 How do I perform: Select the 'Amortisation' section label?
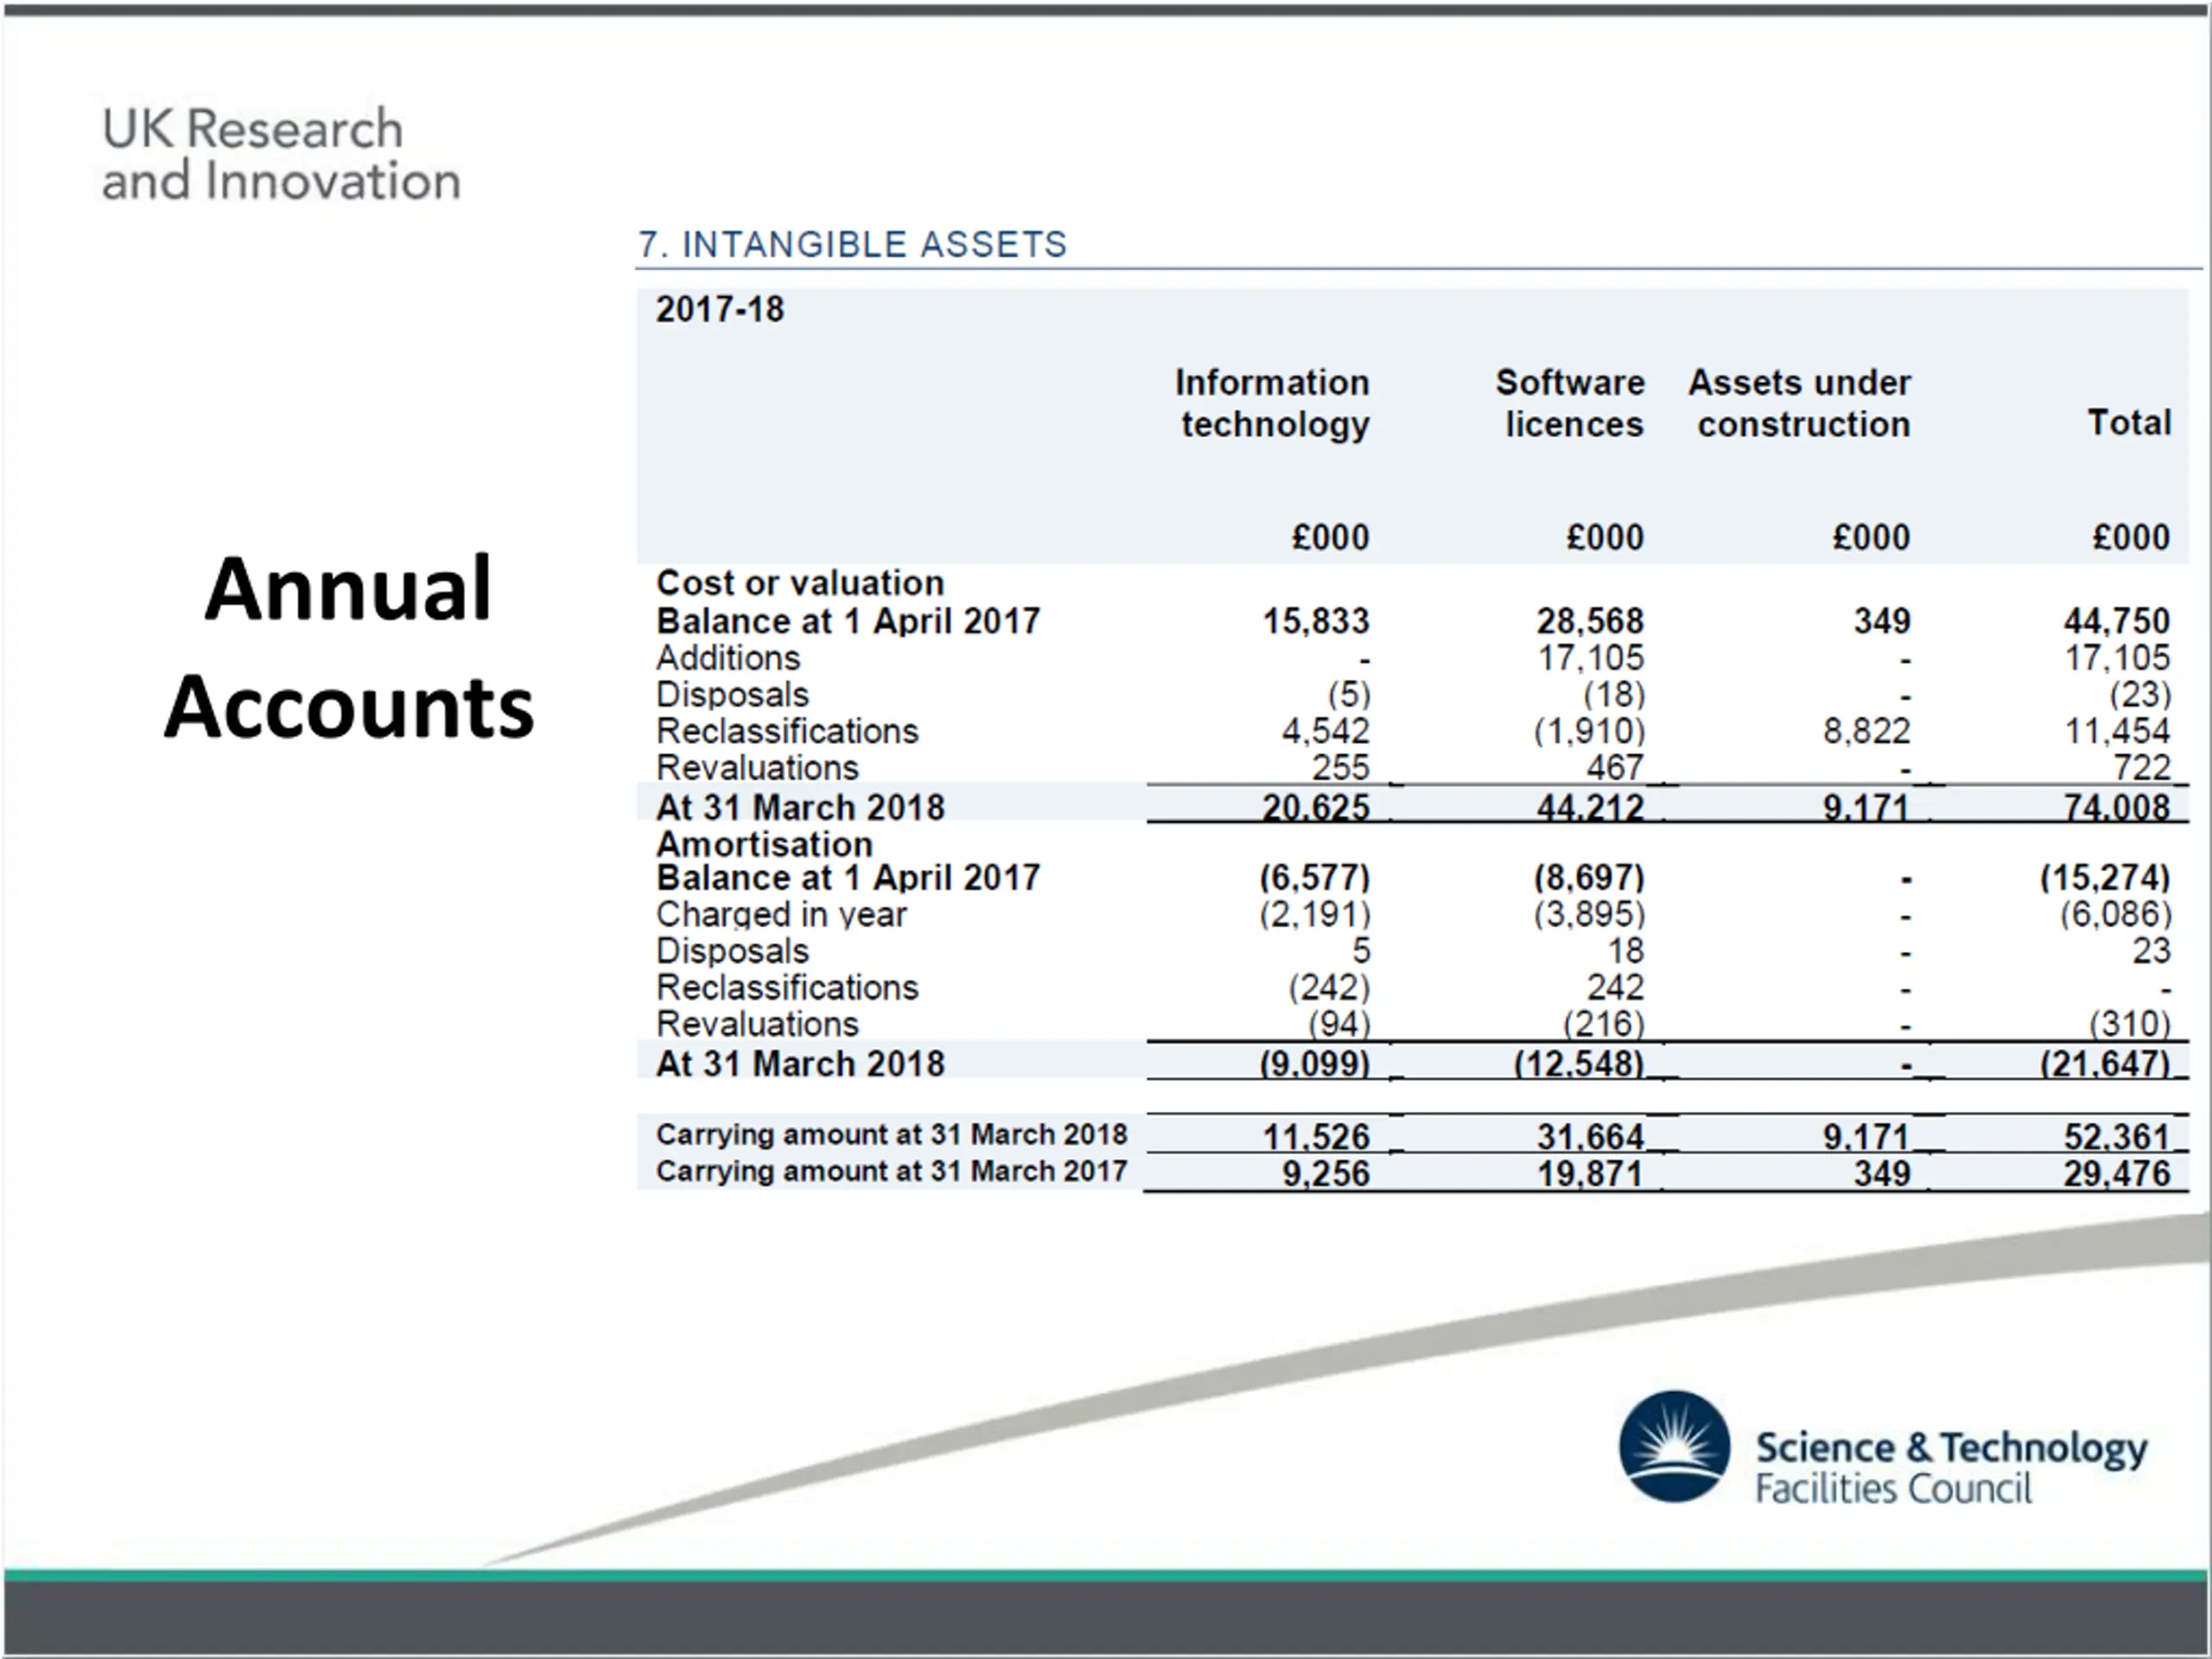pyautogui.click(x=764, y=844)
